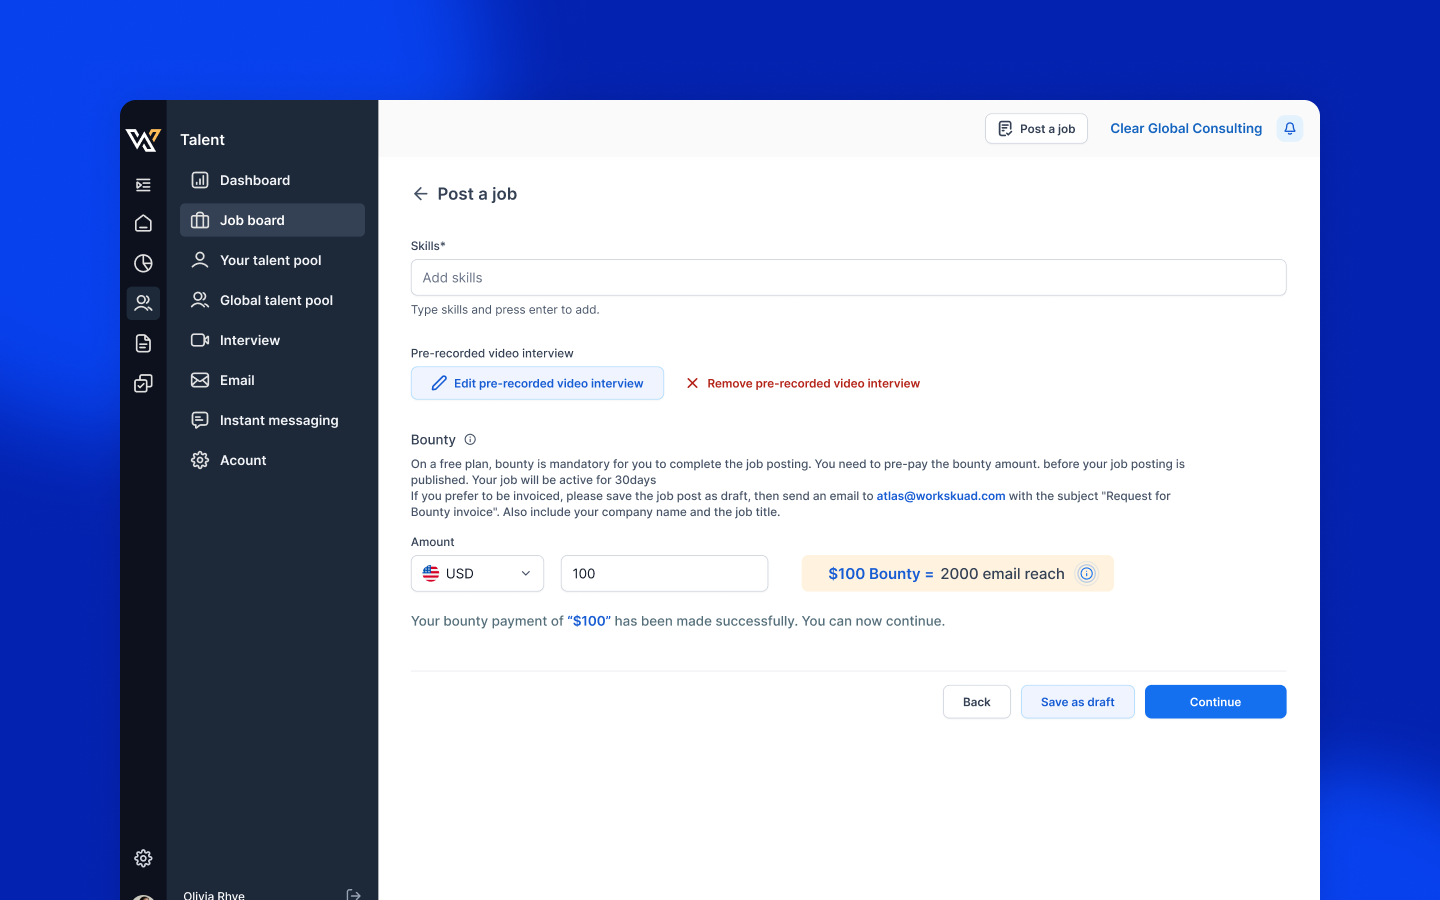Click Save as draft

click(1077, 702)
